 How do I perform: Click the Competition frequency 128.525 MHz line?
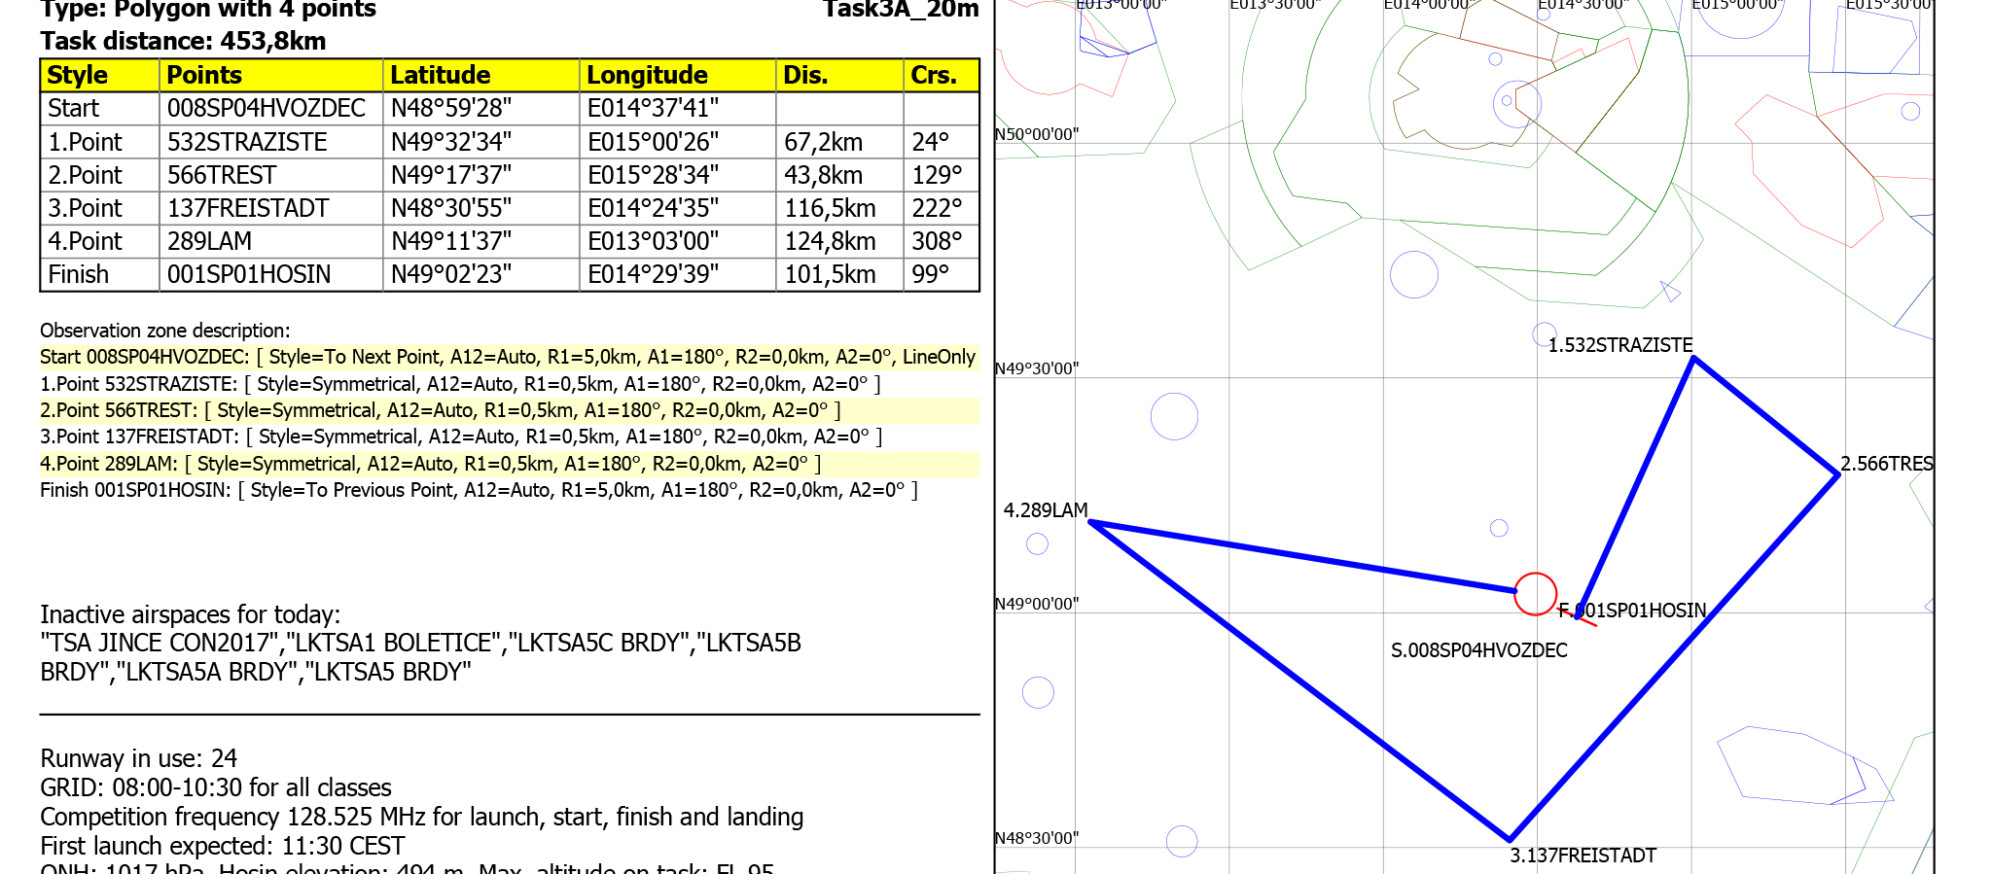point(421,817)
